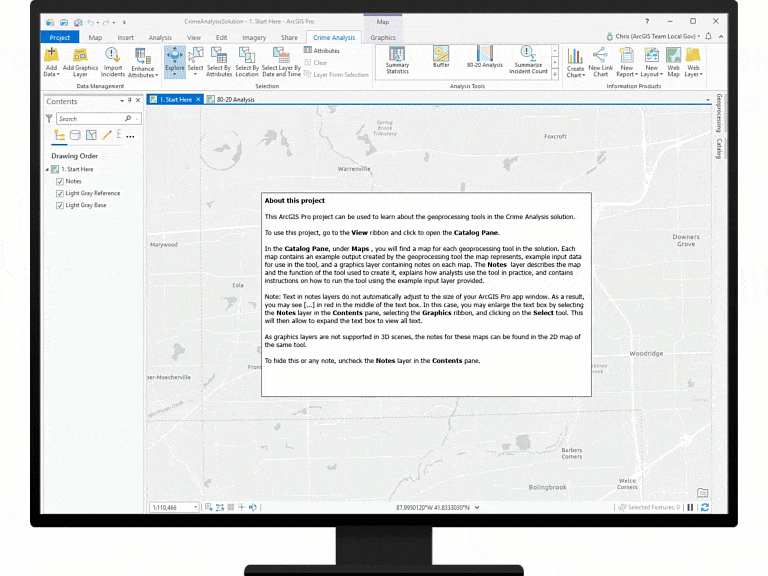
Task: Open Import Incidents tool
Action: click(113, 62)
